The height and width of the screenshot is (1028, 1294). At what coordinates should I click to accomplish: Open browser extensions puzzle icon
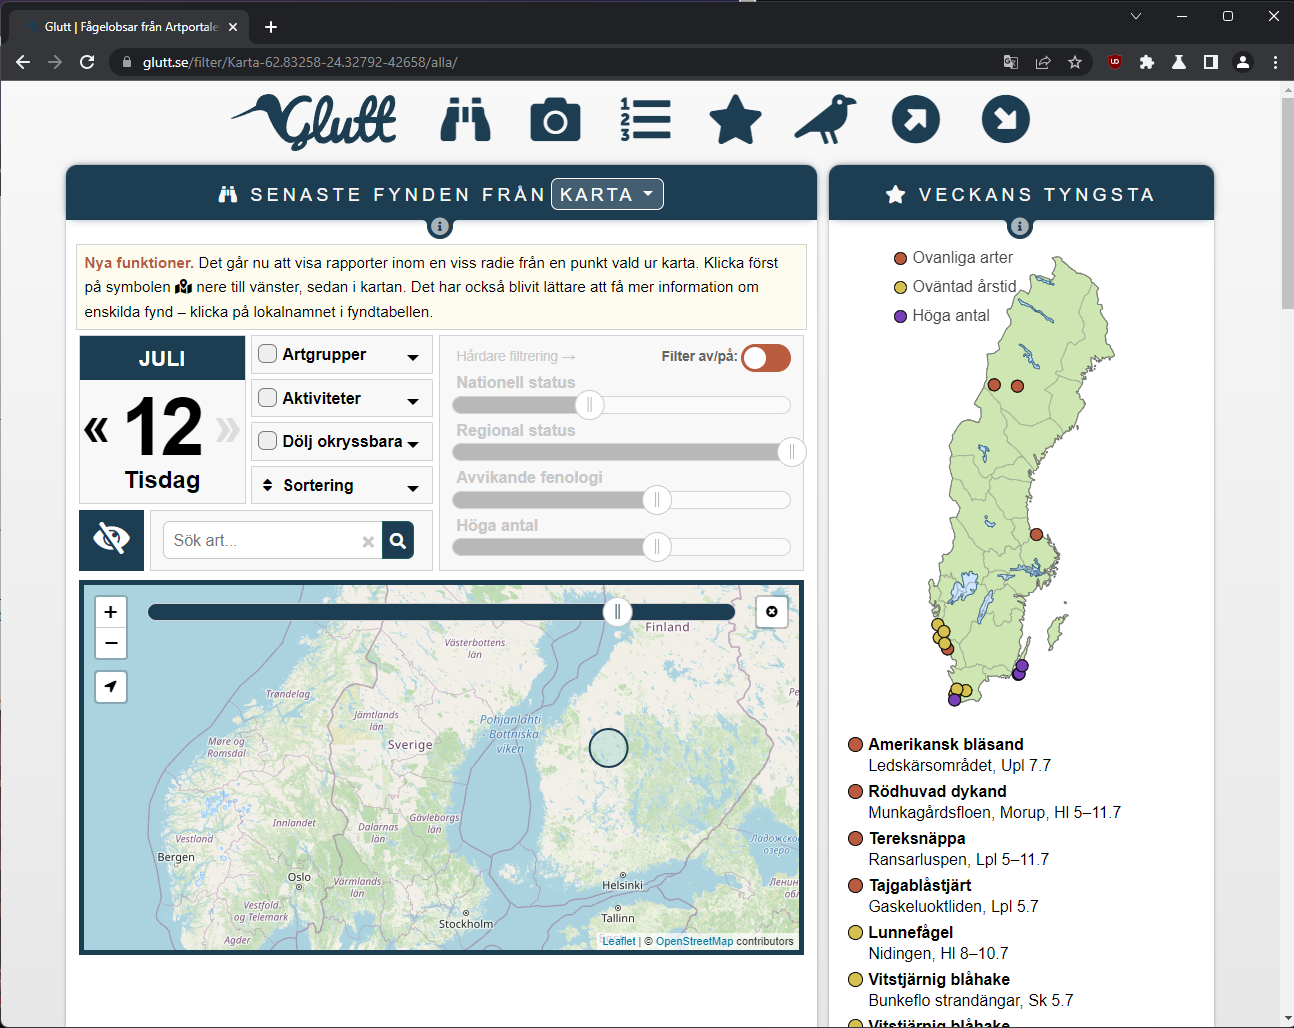point(1147,62)
